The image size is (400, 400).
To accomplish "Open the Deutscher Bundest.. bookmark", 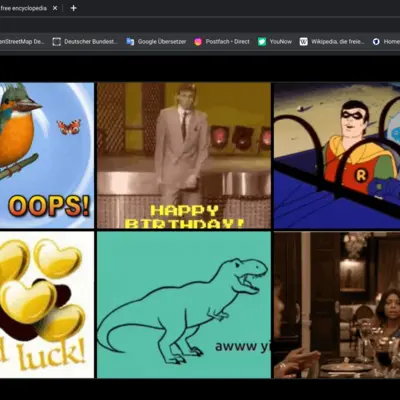I will pyautogui.click(x=85, y=42).
